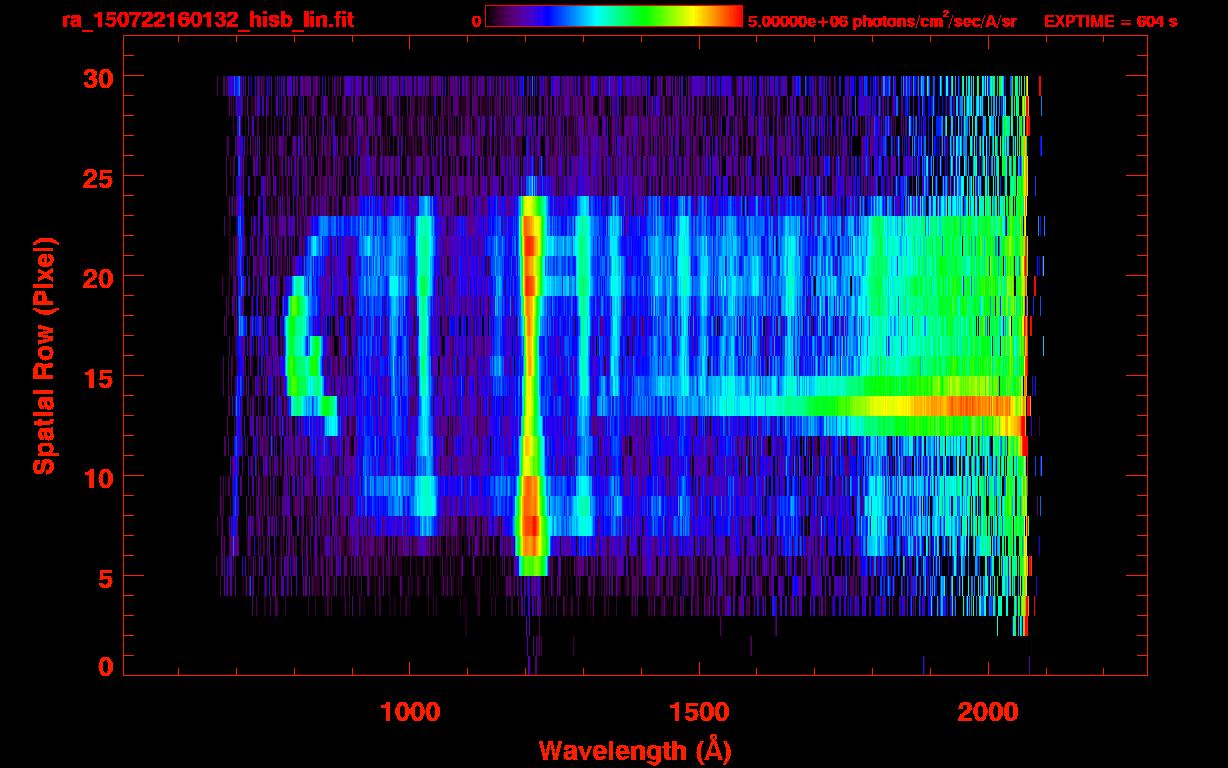1228x768 pixels.
Task: Click the 5.00000e+06 photons units label
Action: point(881,21)
